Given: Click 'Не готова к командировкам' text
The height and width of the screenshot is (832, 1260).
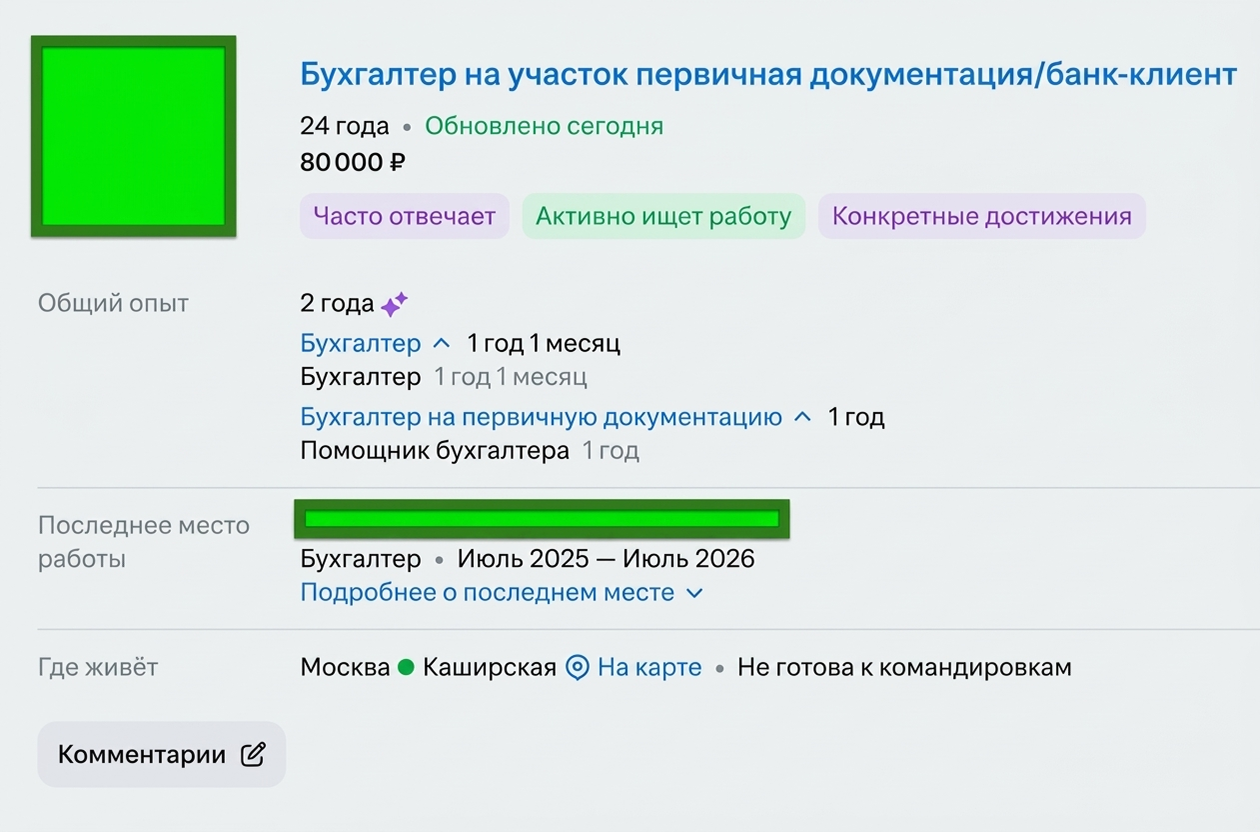Looking at the screenshot, I should pyautogui.click(x=904, y=667).
